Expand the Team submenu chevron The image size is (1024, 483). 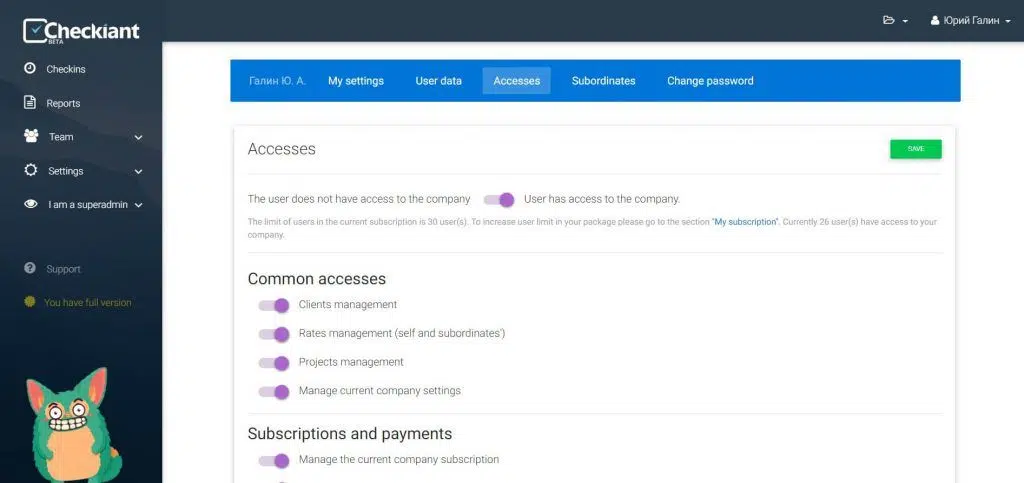[x=138, y=138]
